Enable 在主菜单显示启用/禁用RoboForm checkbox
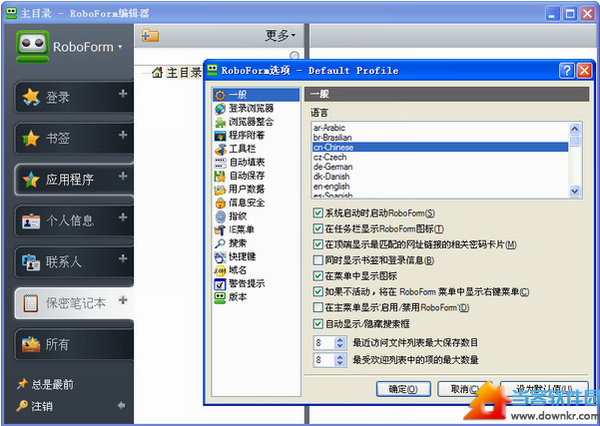Viewport: 600px width, 426px height. pyautogui.click(x=318, y=307)
